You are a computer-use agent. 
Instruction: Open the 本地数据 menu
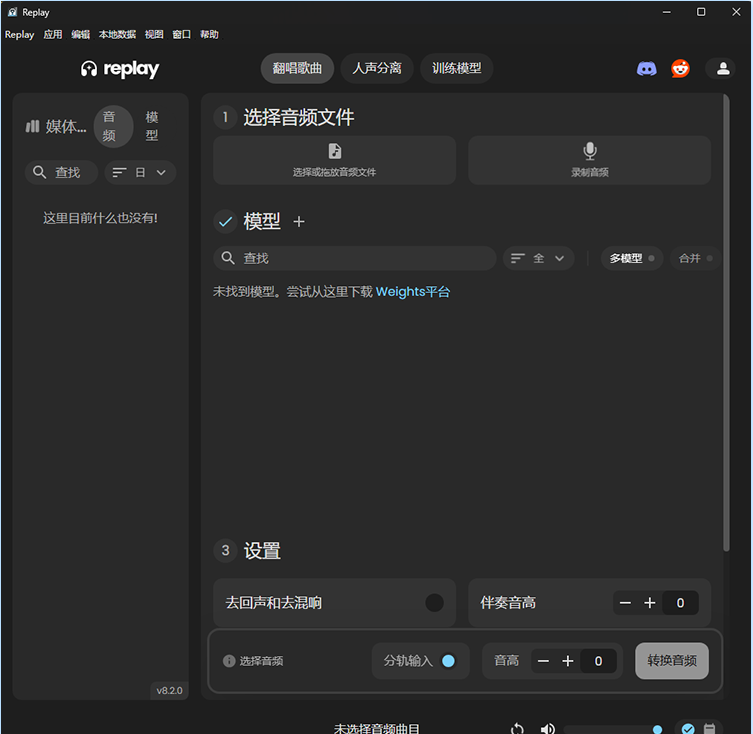[117, 34]
